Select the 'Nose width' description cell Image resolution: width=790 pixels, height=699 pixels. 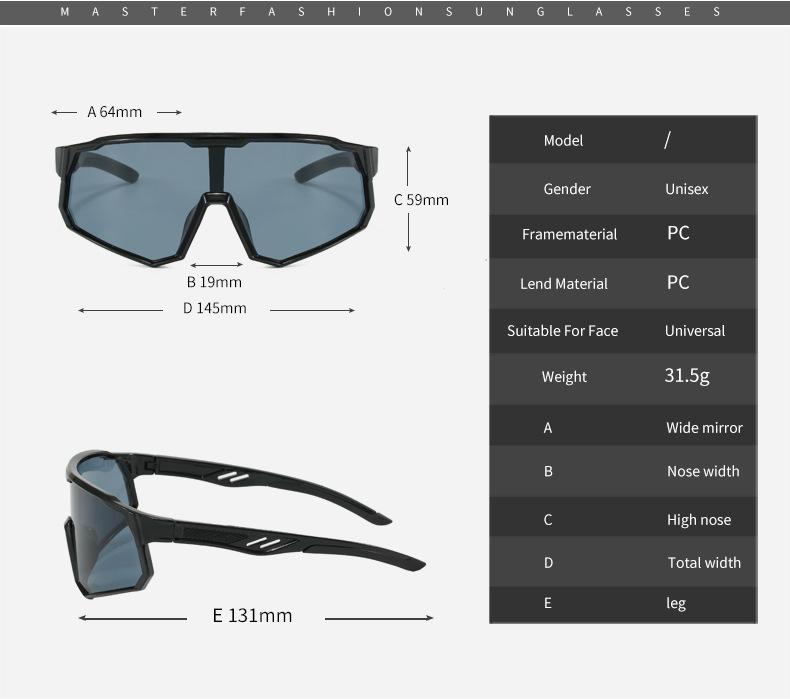pyautogui.click(x=703, y=471)
